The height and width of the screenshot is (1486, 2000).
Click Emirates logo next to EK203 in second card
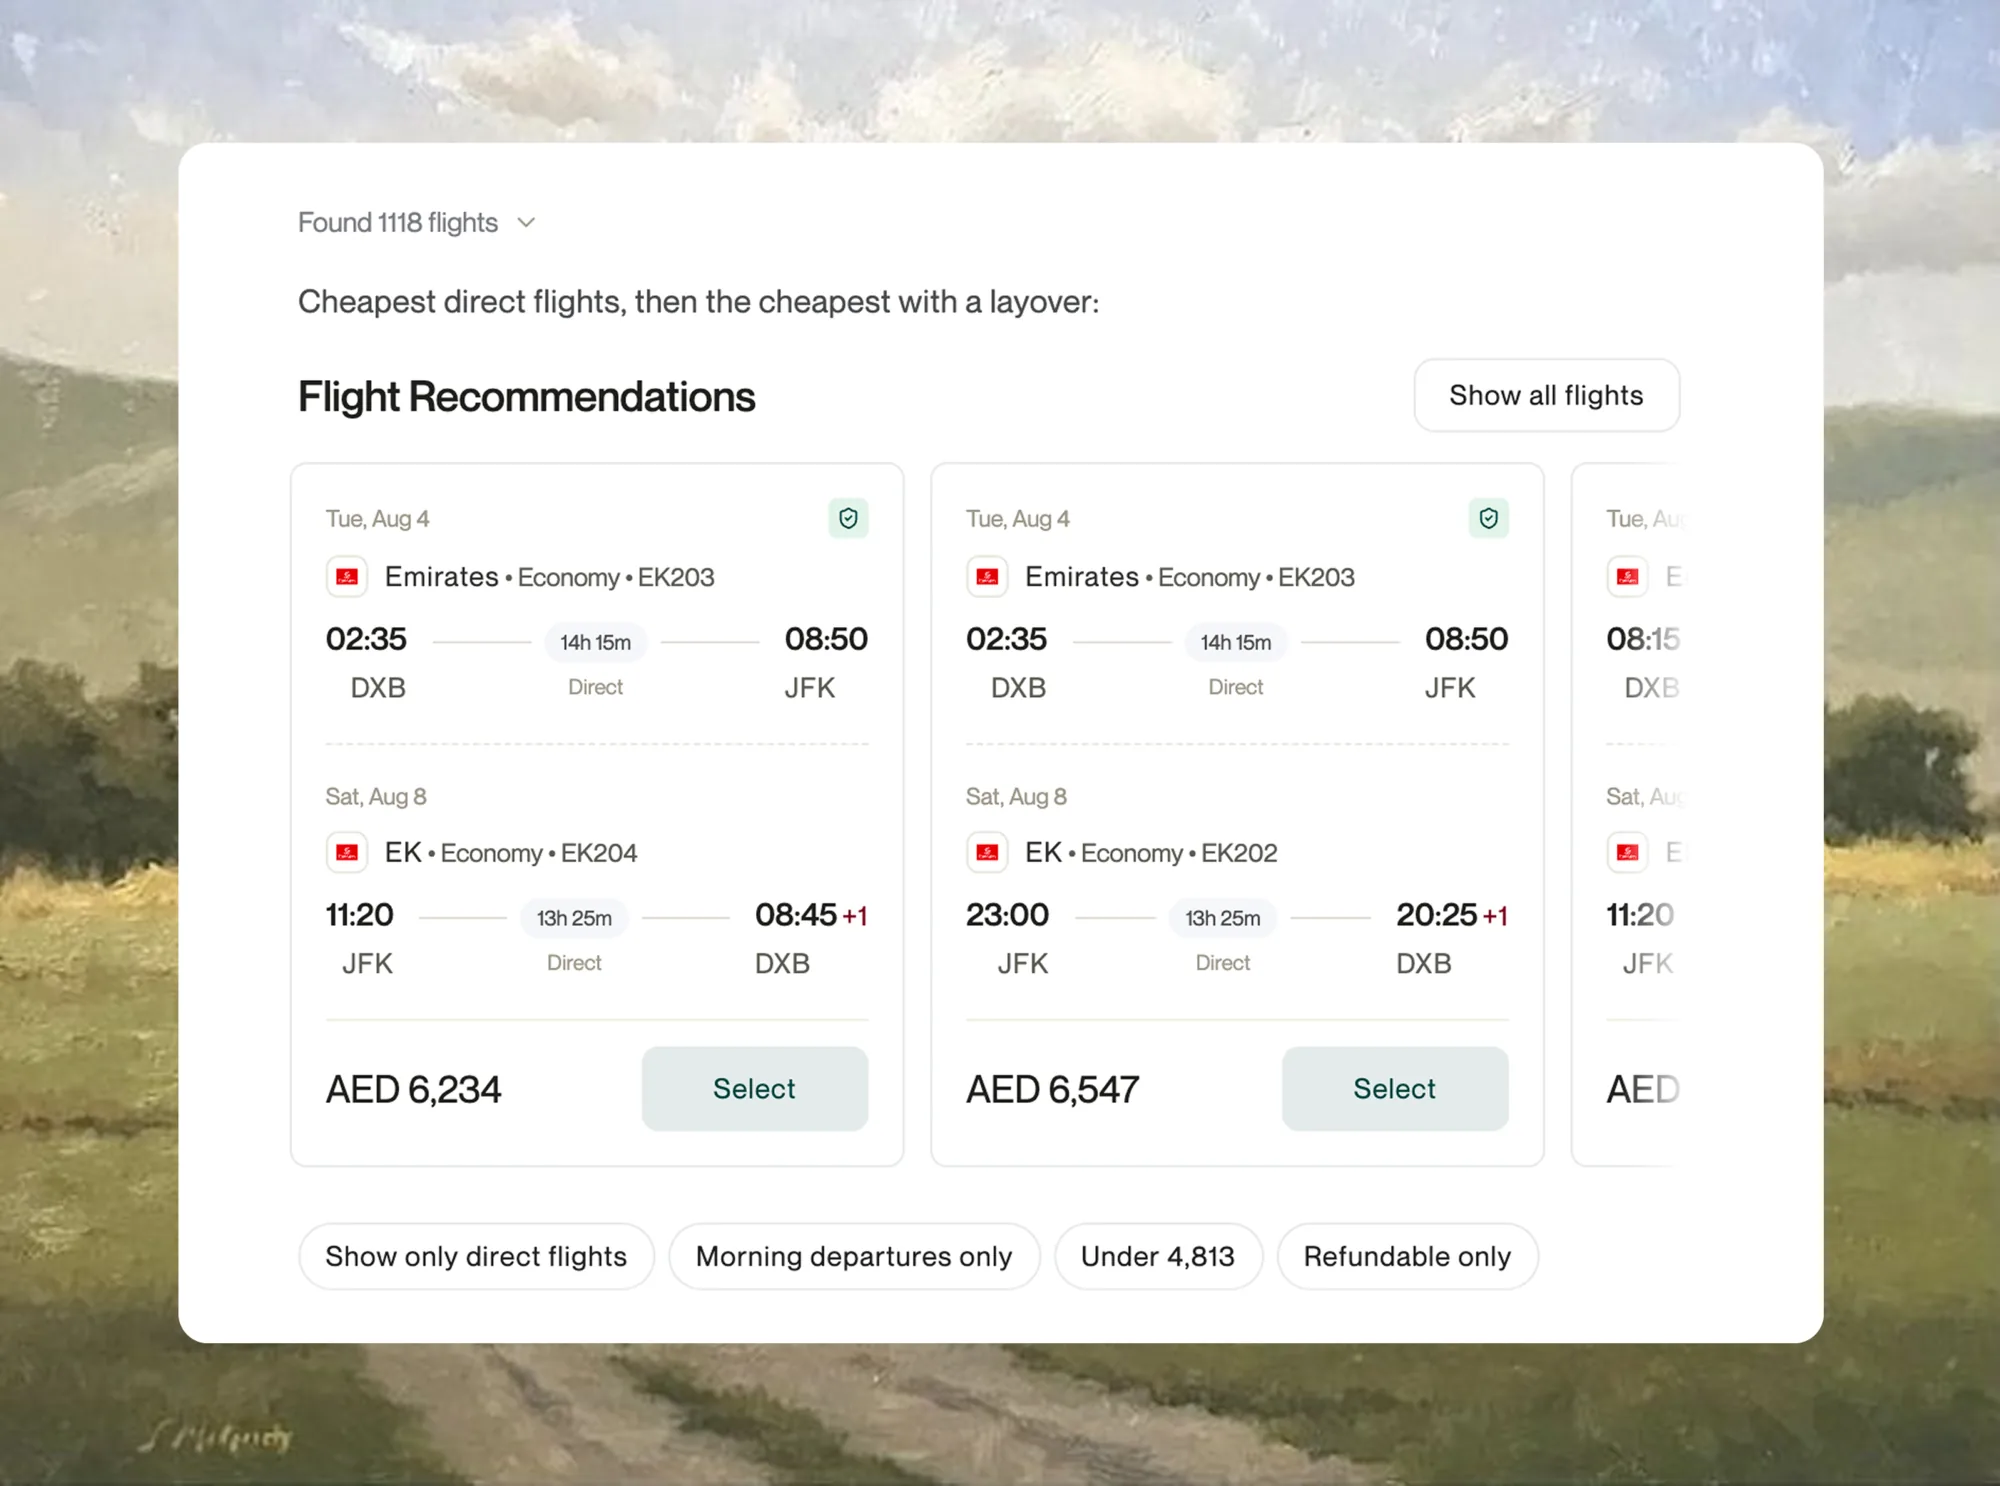(987, 577)
